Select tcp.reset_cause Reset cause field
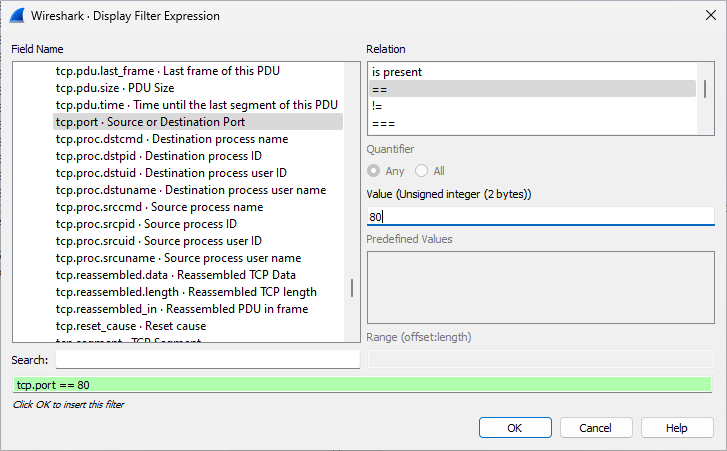This screenshot has width=727, height=451. [x=198, y=326]
